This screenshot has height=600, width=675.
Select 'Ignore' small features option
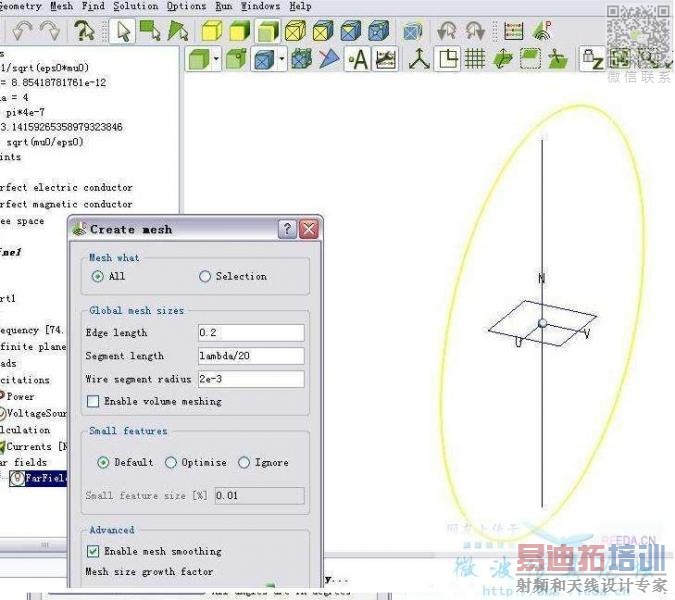tap(244, 463)
